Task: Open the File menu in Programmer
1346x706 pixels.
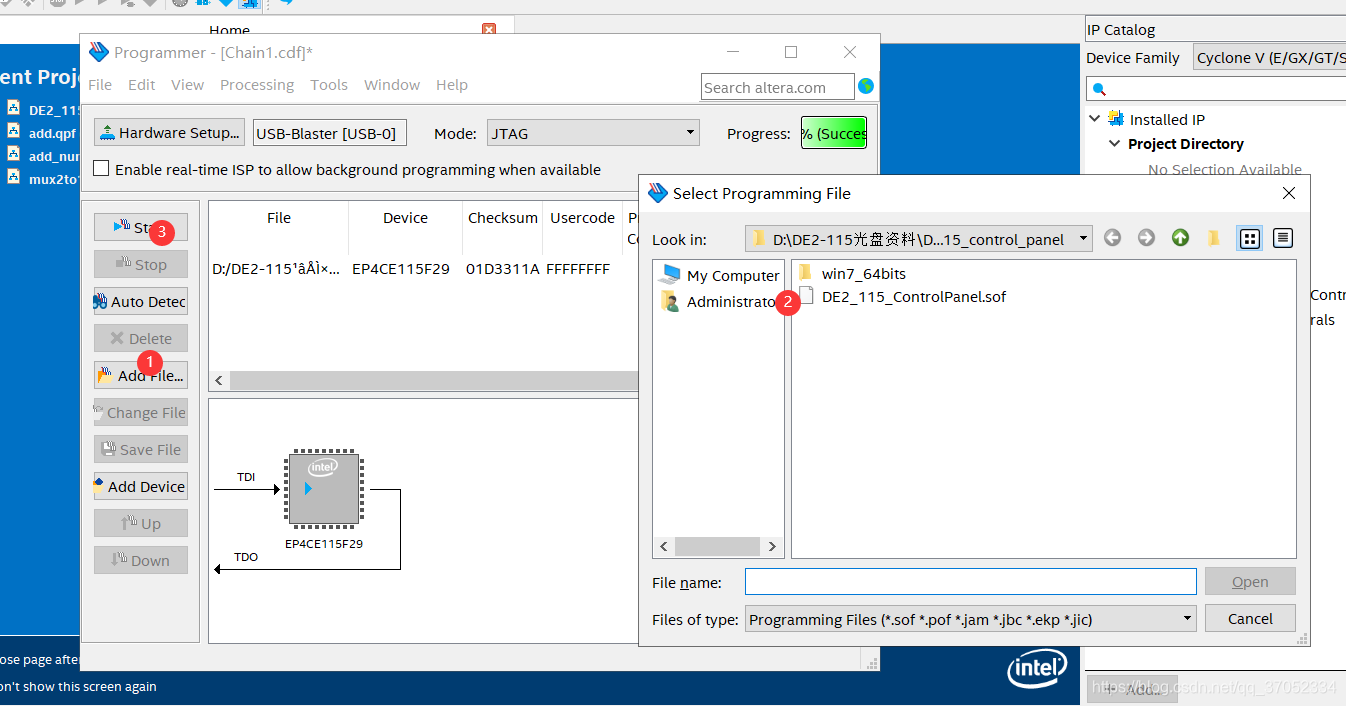Action: 100,85
